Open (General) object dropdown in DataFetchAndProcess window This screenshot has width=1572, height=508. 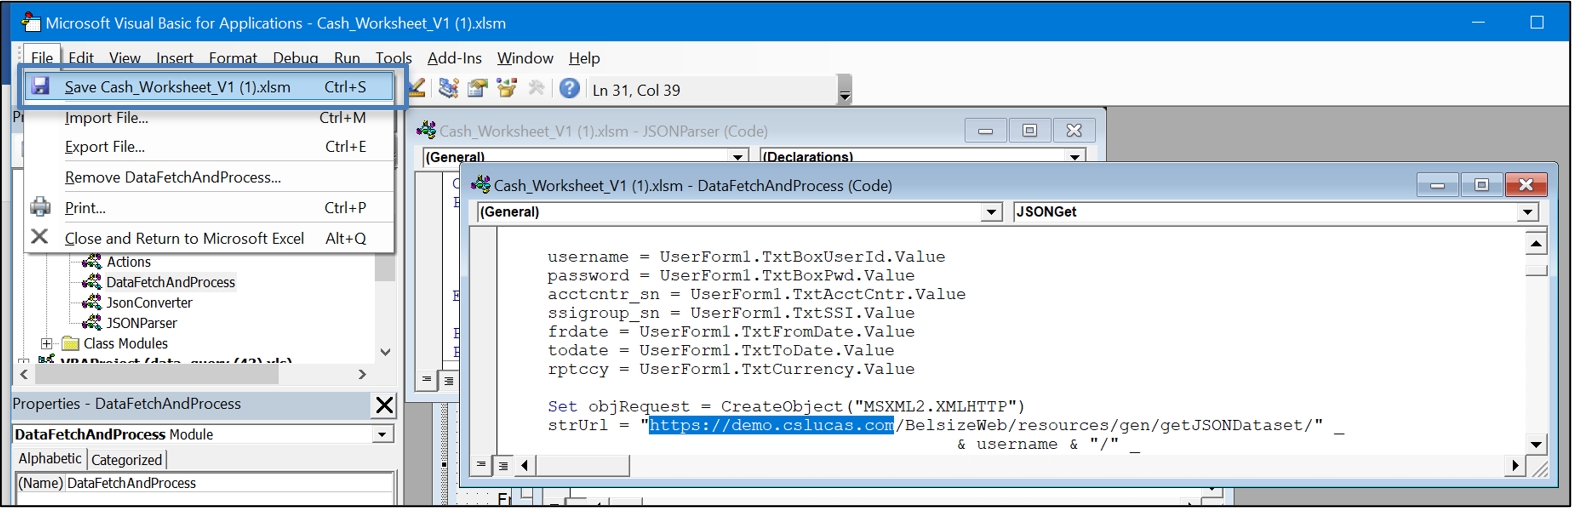pyautogui.click(x=991, y=212)
